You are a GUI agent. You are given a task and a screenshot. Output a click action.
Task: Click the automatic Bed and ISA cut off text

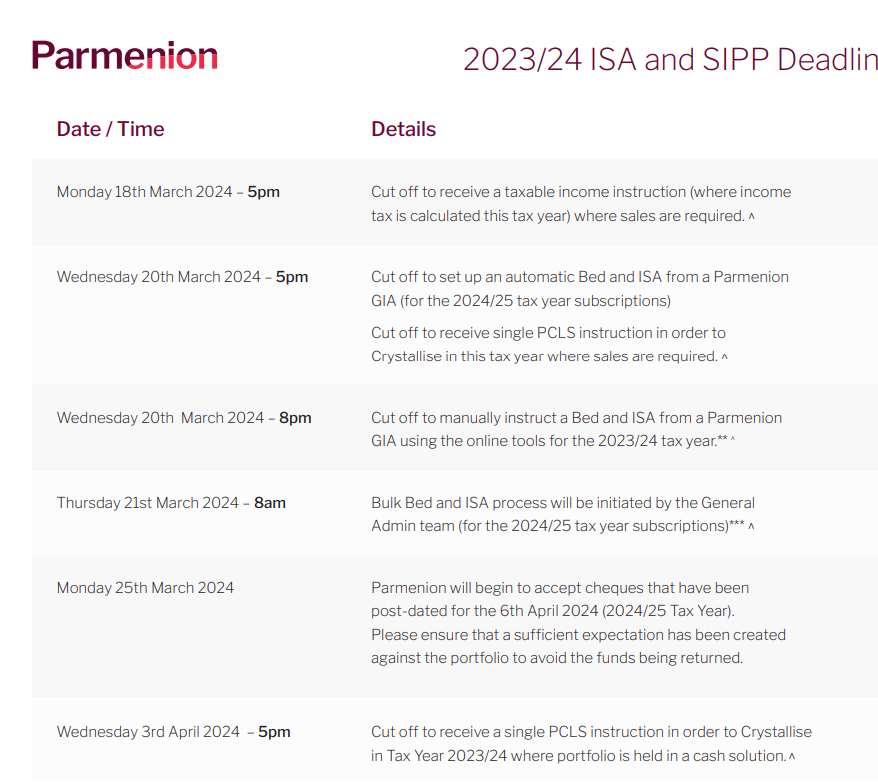pos(580,289)
